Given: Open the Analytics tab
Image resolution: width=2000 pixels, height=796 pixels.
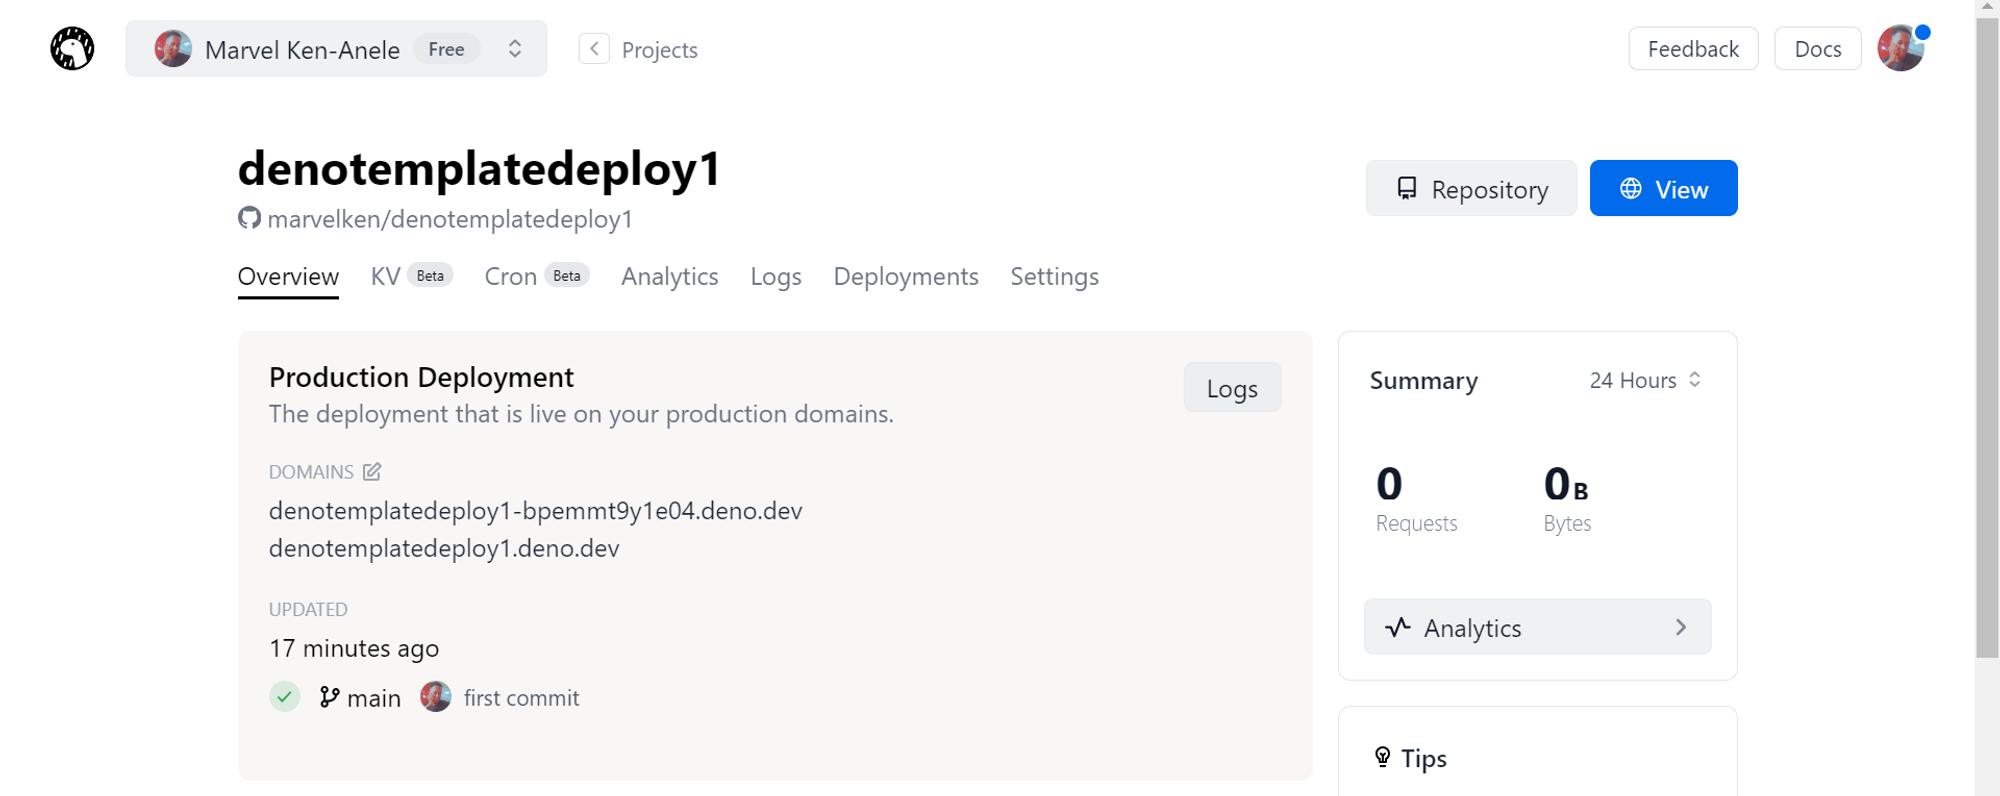Looking at the screenshot, I should click(x=669, y=276).
